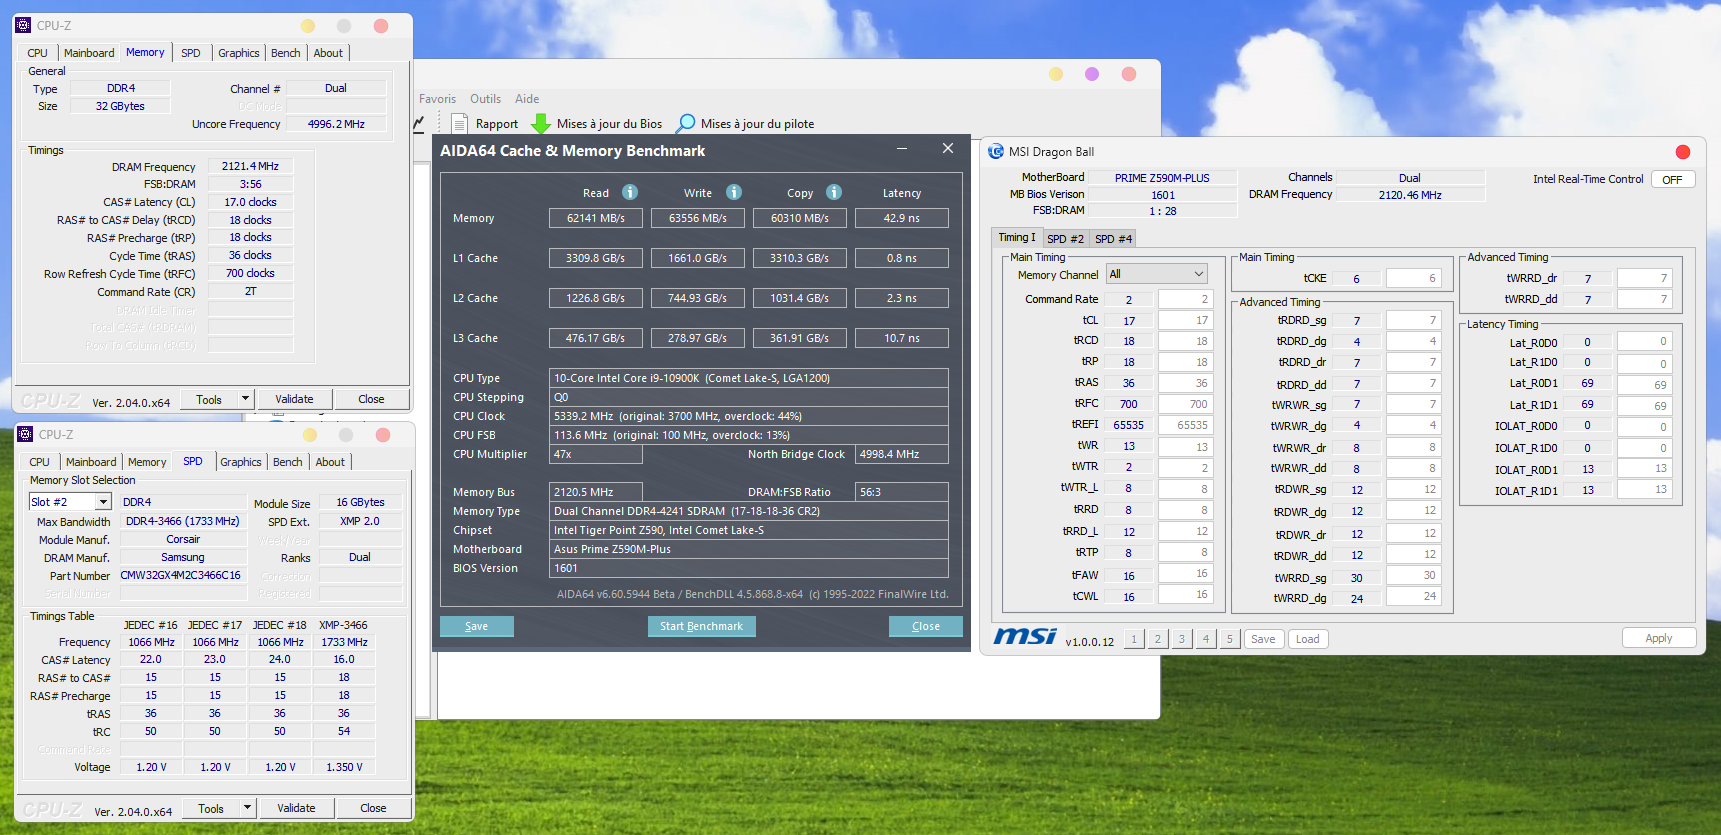The width and height of the screenshot is (1721, 835).
Task: Open Tools dropdown arrow in top CPU-Z window
Action: point(245,399)
